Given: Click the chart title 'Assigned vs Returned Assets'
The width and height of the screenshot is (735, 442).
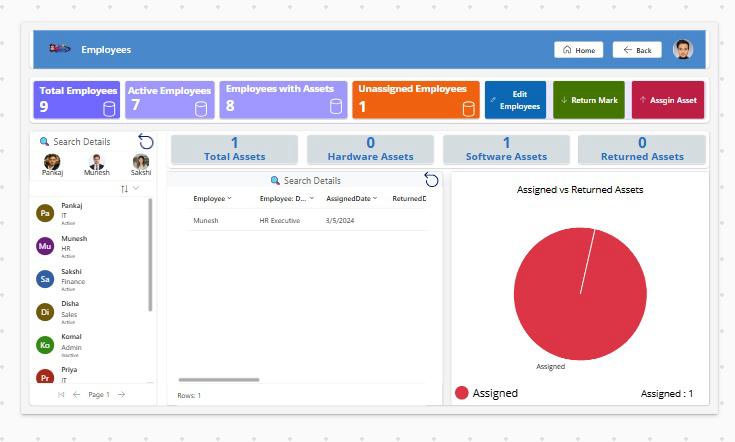Looking at the screenshot, I should point(580,190).
